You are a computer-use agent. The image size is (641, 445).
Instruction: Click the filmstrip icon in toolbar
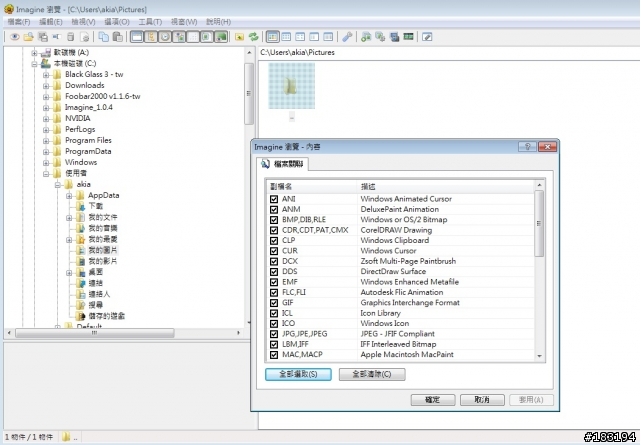pyautogui.click(x=408, y=37)
